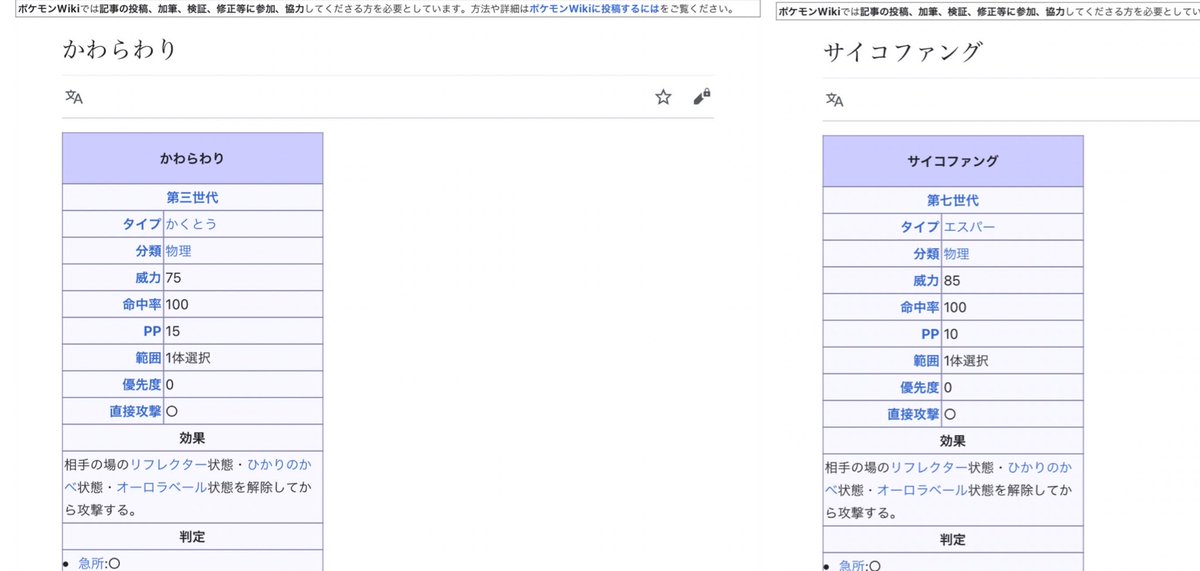Open the かくとう type link
This screenshot has height=571, width=1200.
[191, 224]
